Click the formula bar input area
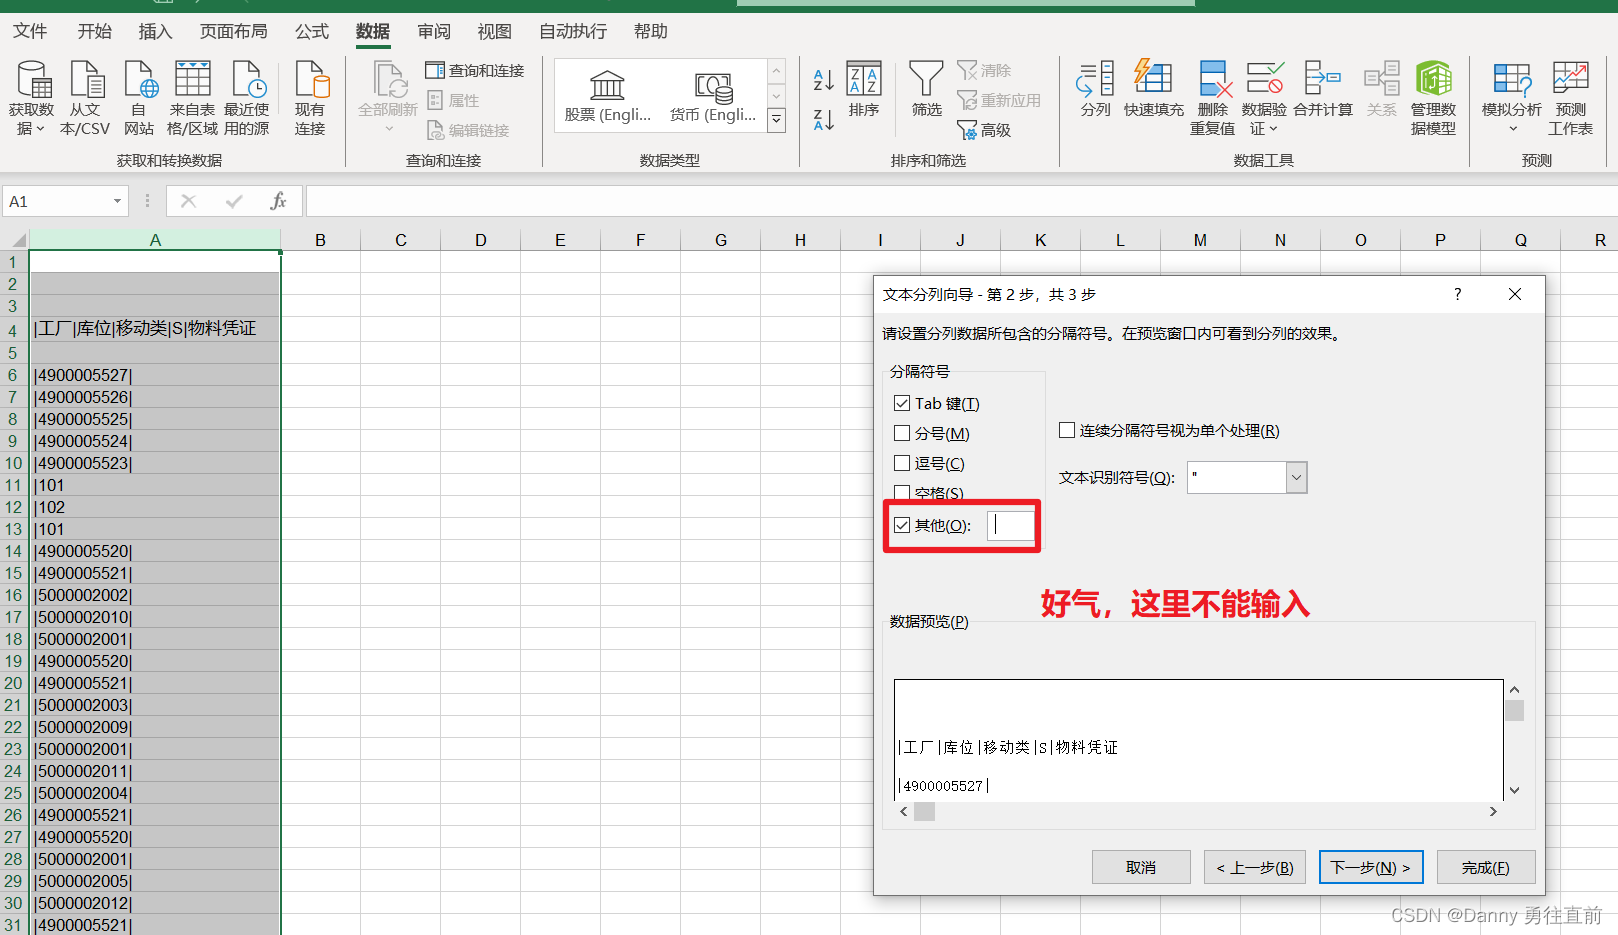Image resolution: width=1618 pixels, height=935 pixels. pos(960,202)
